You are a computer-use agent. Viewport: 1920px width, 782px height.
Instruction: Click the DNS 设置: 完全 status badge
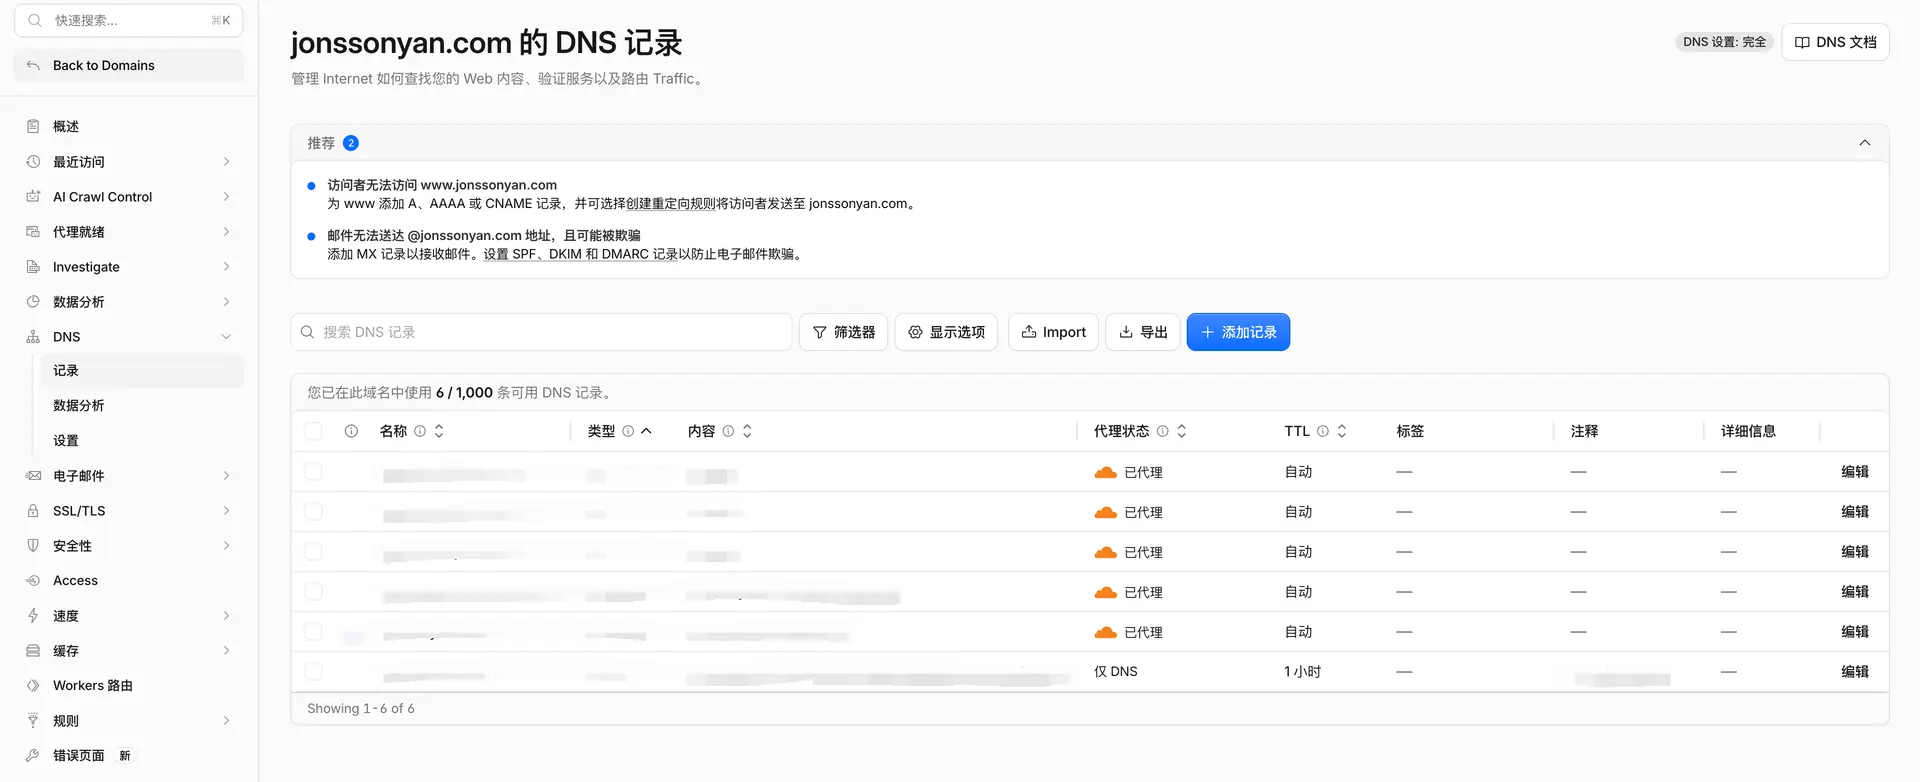[x=1724, y=42]
